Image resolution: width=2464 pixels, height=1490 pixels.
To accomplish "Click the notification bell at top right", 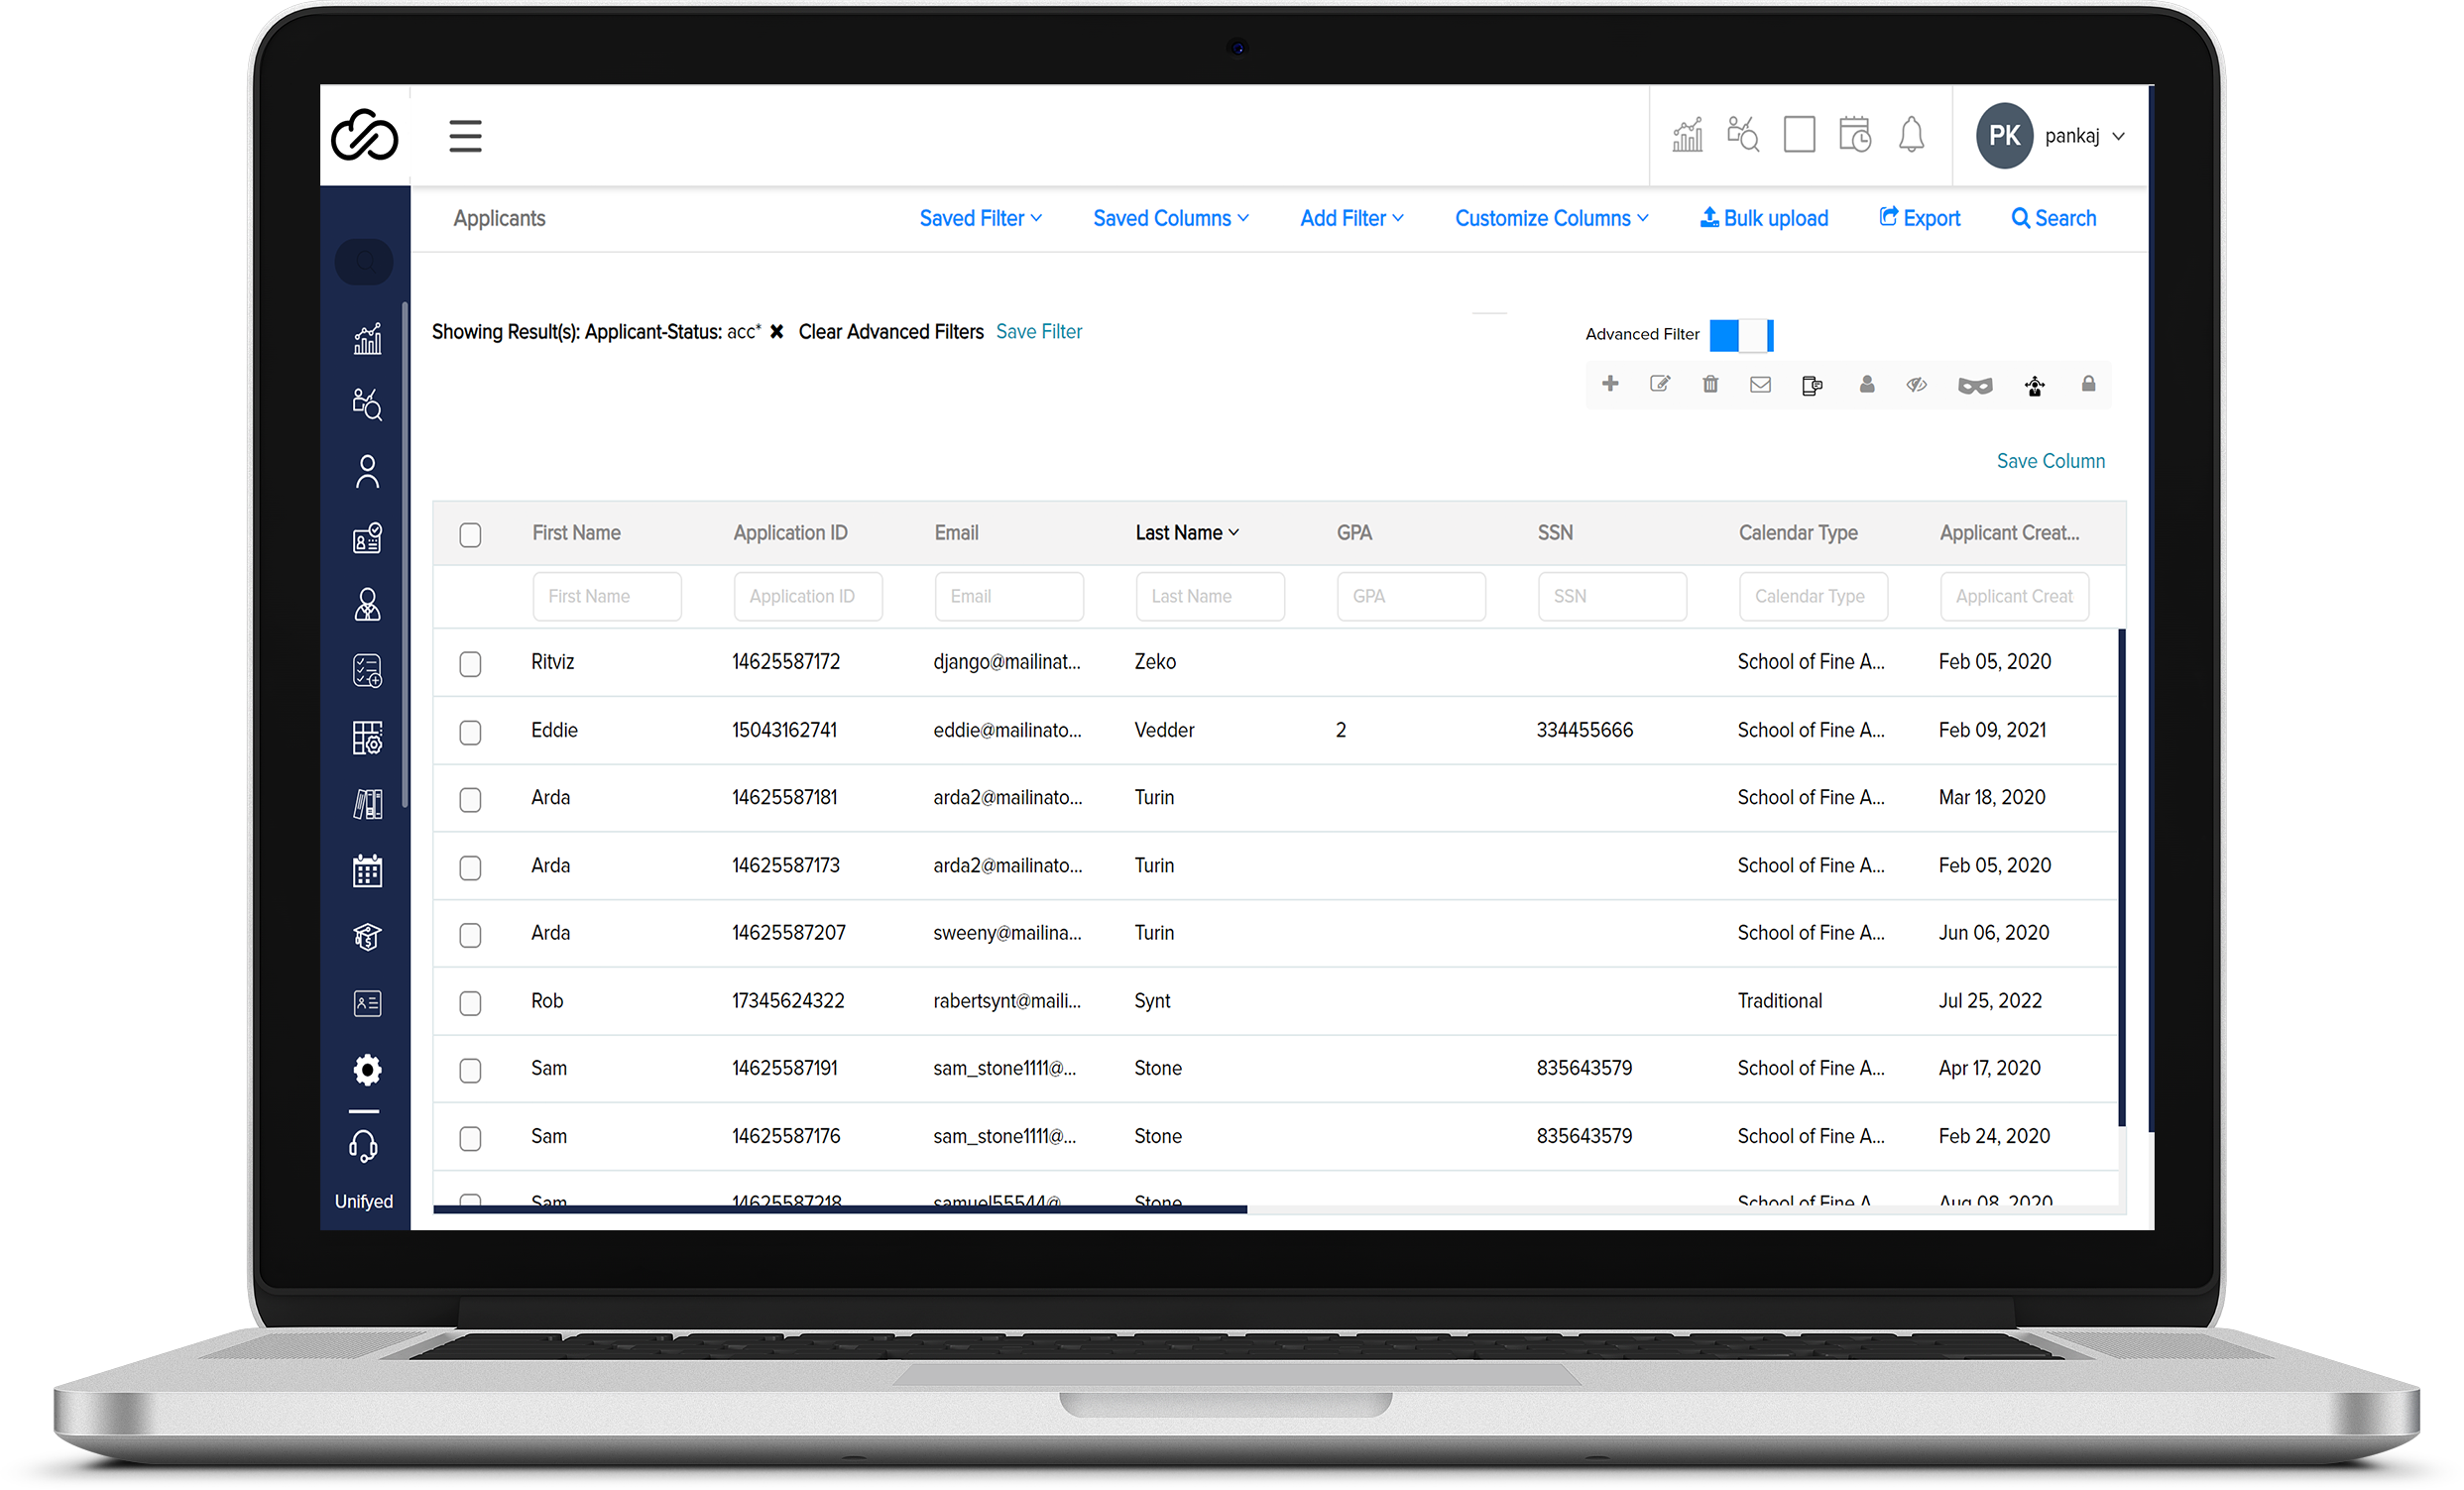I will pyautogui.click(x=1911, y=135).
